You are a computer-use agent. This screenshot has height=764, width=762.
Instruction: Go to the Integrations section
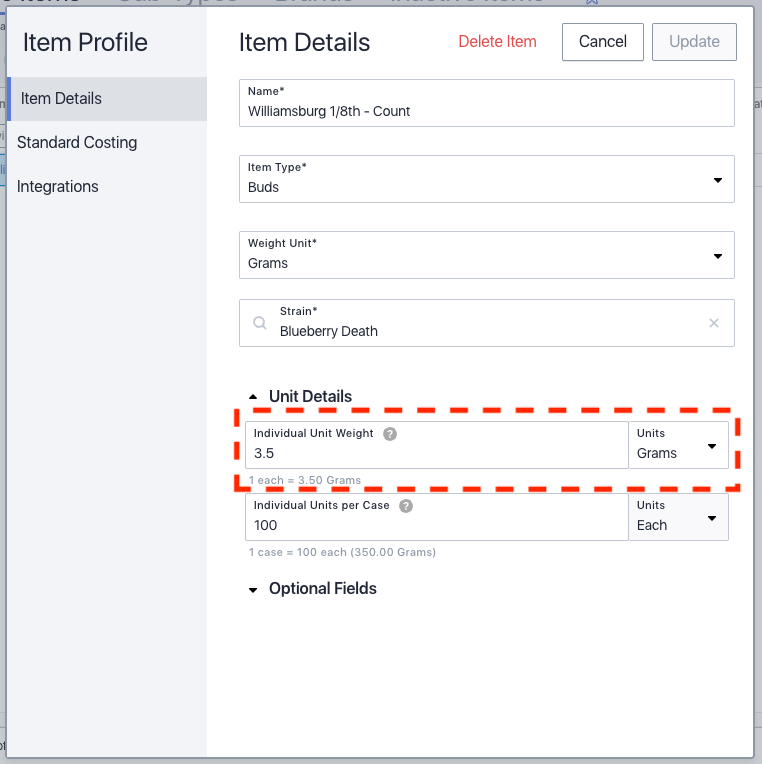coord(57,187)
